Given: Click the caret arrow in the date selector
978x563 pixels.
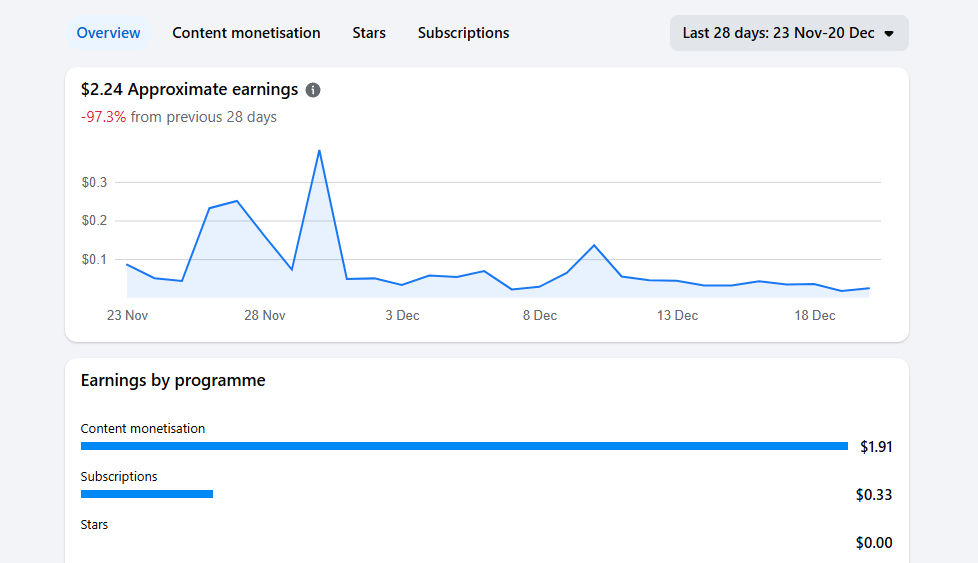Looking at the screenshot, I should [x=889, y=33].
